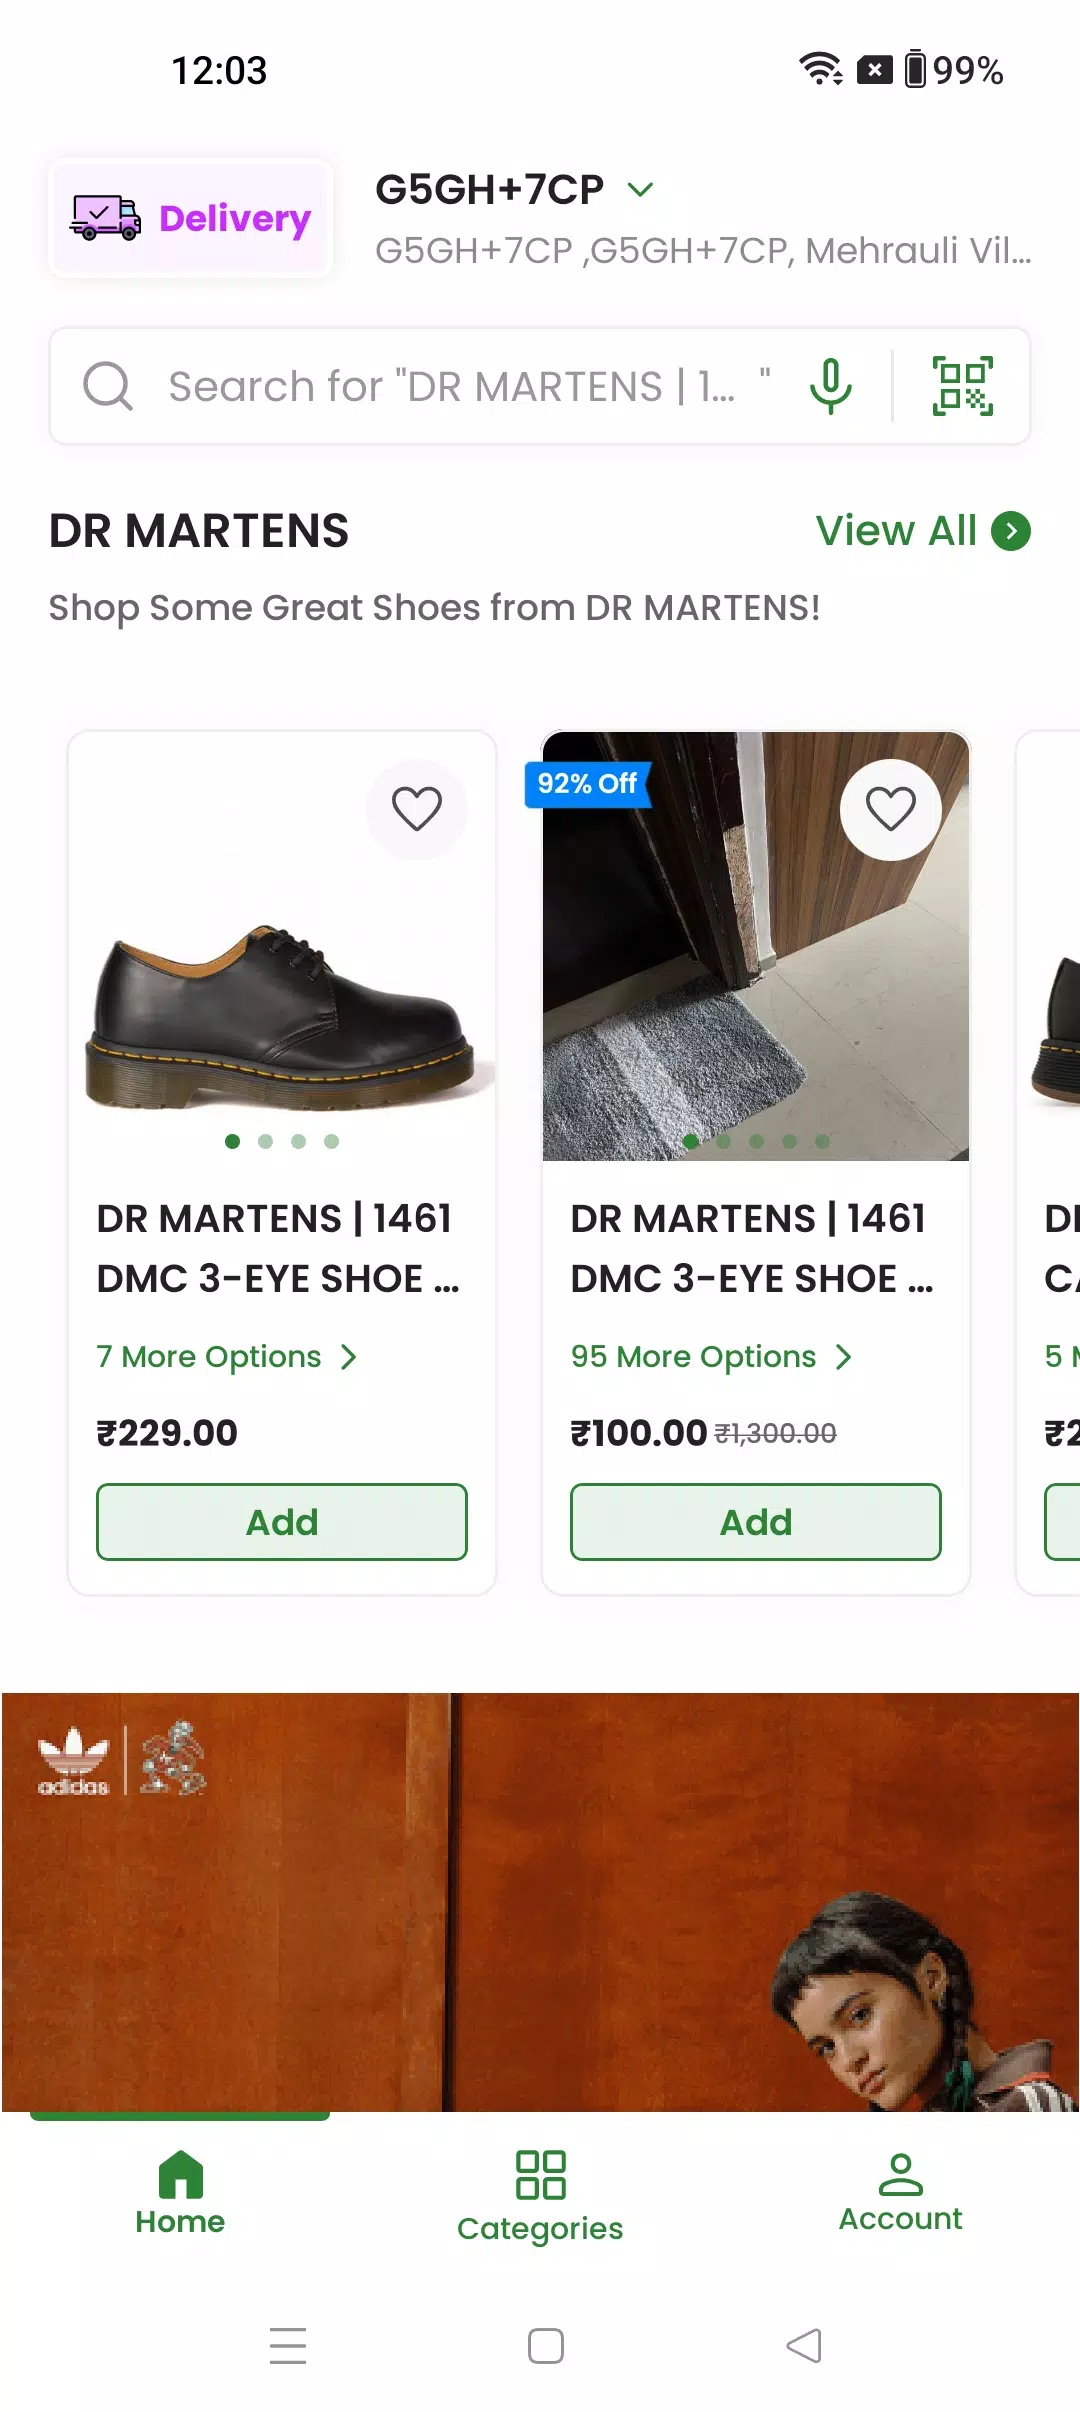Image resolution: width=1080 pixels, height=2412 pixels.
Task: Tap Android home square button
Action: pyautogui.click(x=546, y=2345)
